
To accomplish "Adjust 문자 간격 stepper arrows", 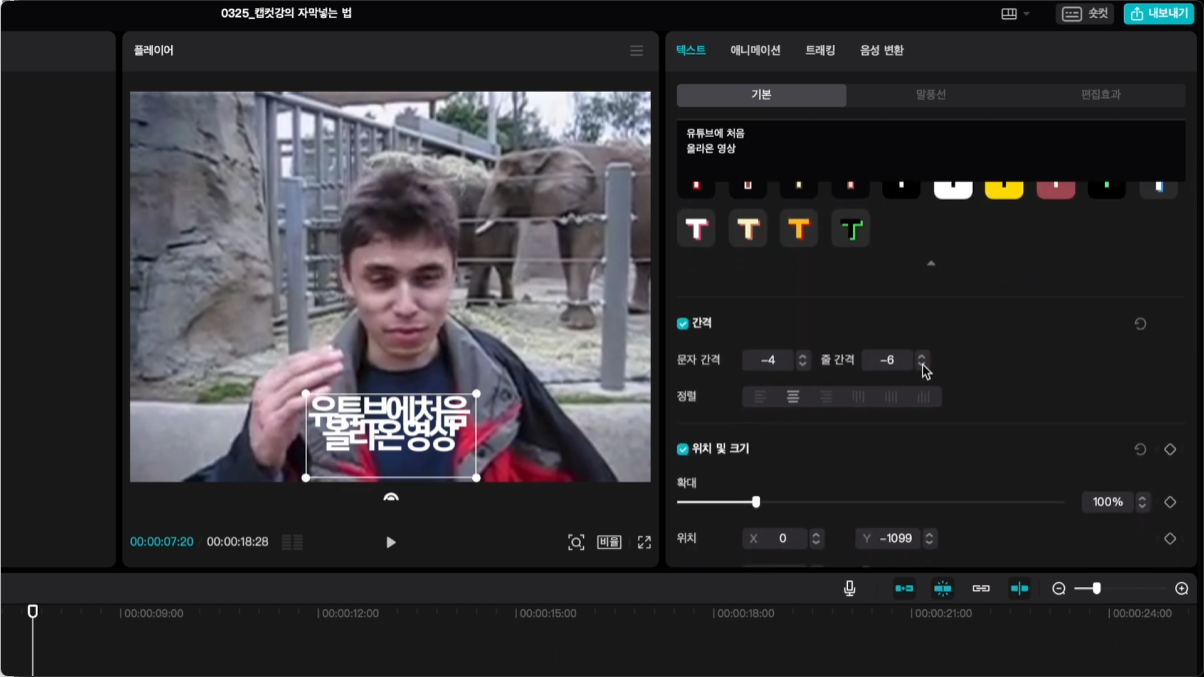I will click(x=802, y=360).
